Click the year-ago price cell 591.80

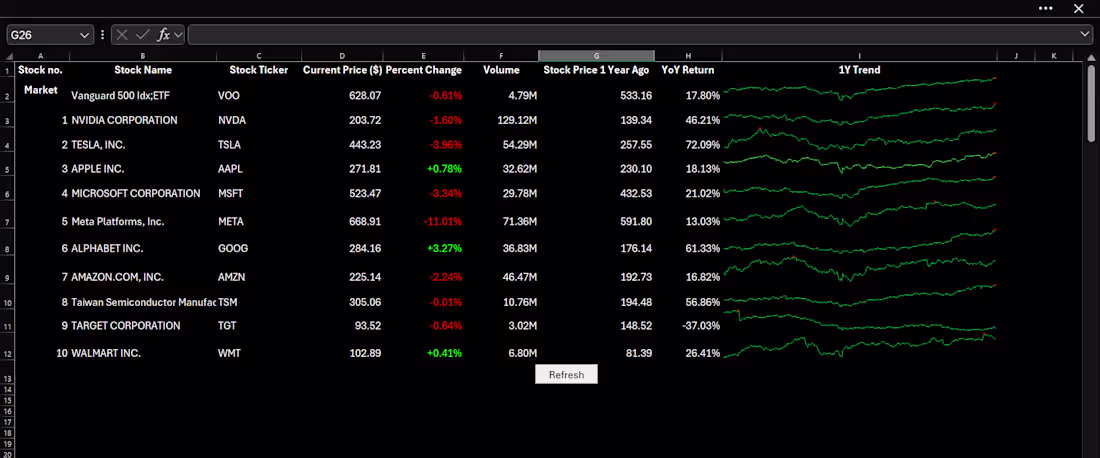pos(636,222)
